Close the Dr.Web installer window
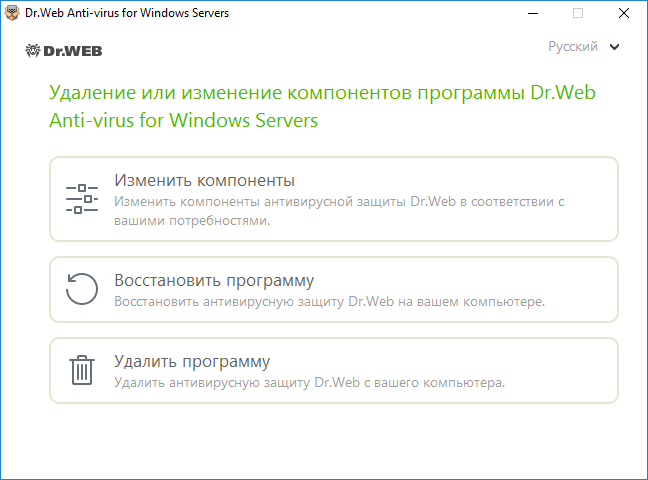 pyautogui.click(x=624, y=13)
